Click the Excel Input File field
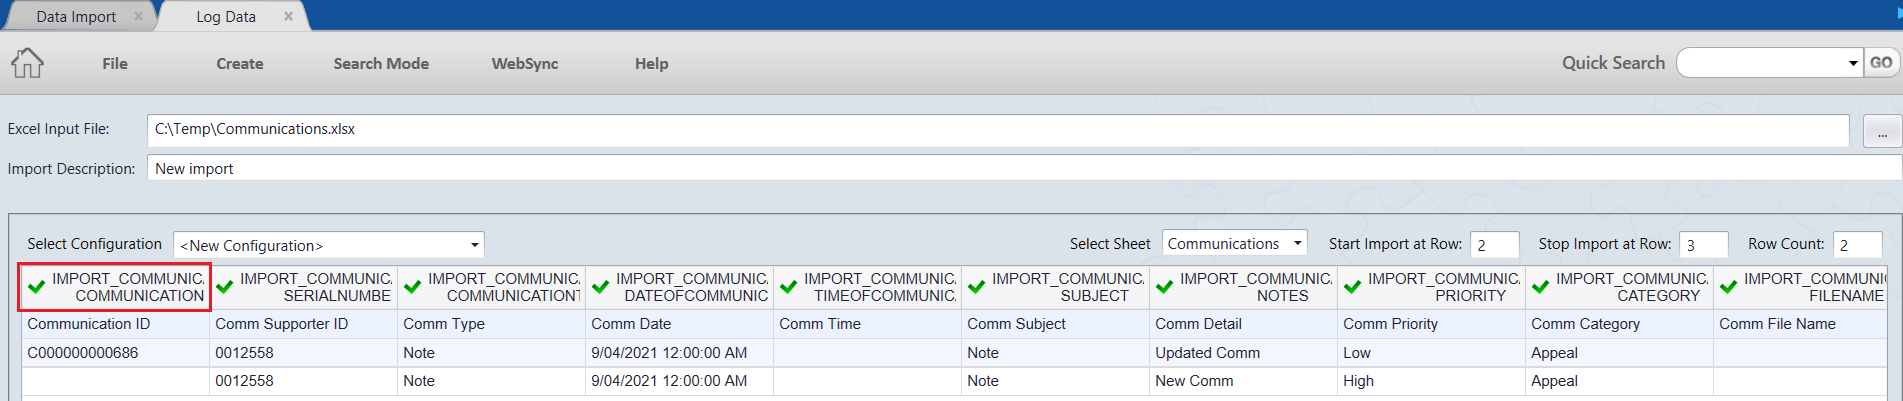This screenshot has height=401, width=1903. click(x=998, y=129)
